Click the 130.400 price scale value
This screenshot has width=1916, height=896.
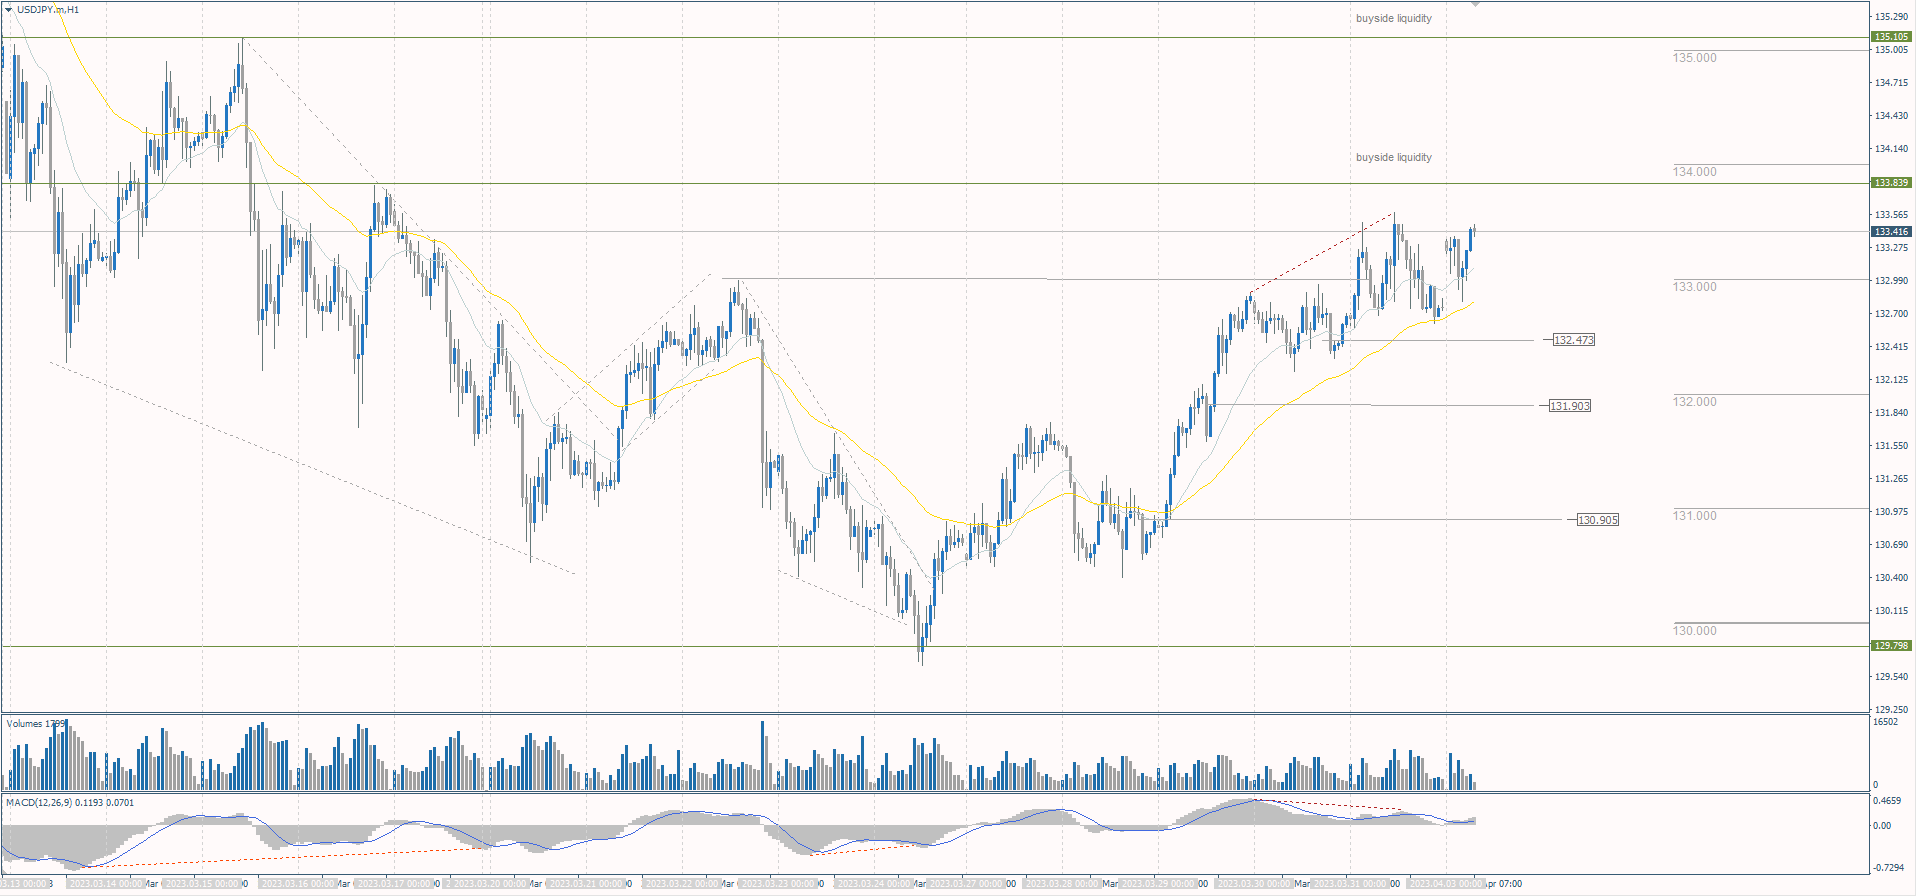[x=1891, y=578]
